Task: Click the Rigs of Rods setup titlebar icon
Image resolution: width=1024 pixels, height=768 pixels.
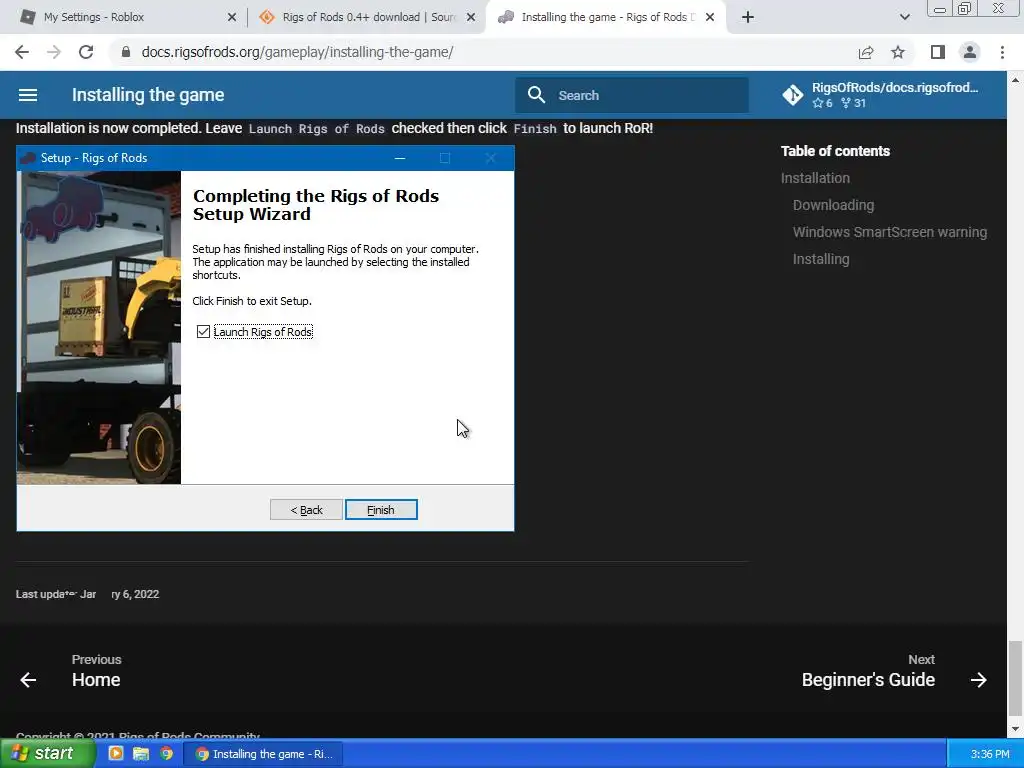Action: pos(28,158)
